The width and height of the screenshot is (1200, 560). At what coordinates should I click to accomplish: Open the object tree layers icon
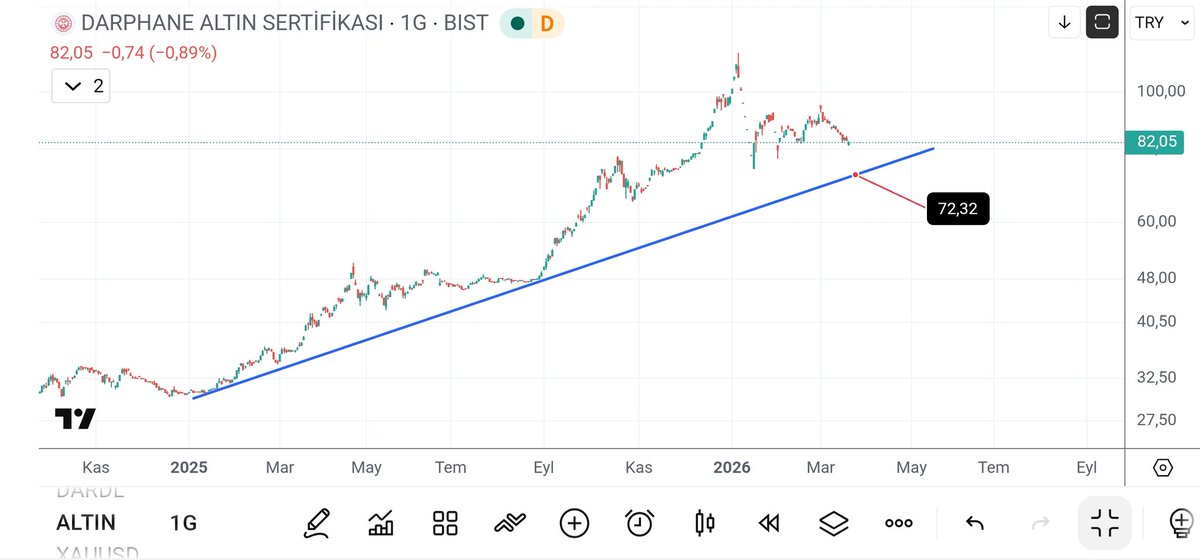point(833,522)
